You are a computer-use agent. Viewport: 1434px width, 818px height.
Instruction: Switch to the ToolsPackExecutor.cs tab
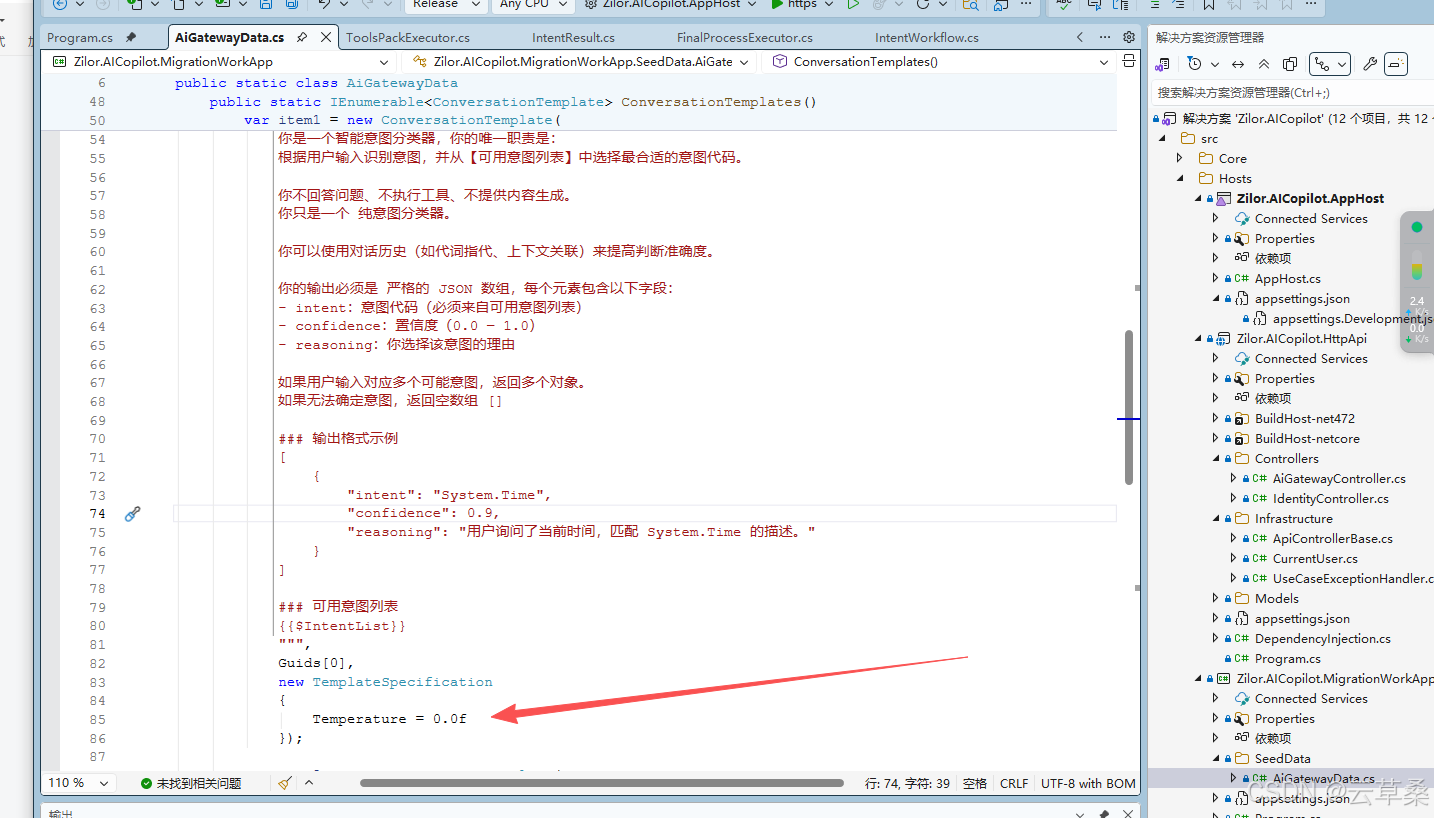pyautogui.click(x=408, y=37)
